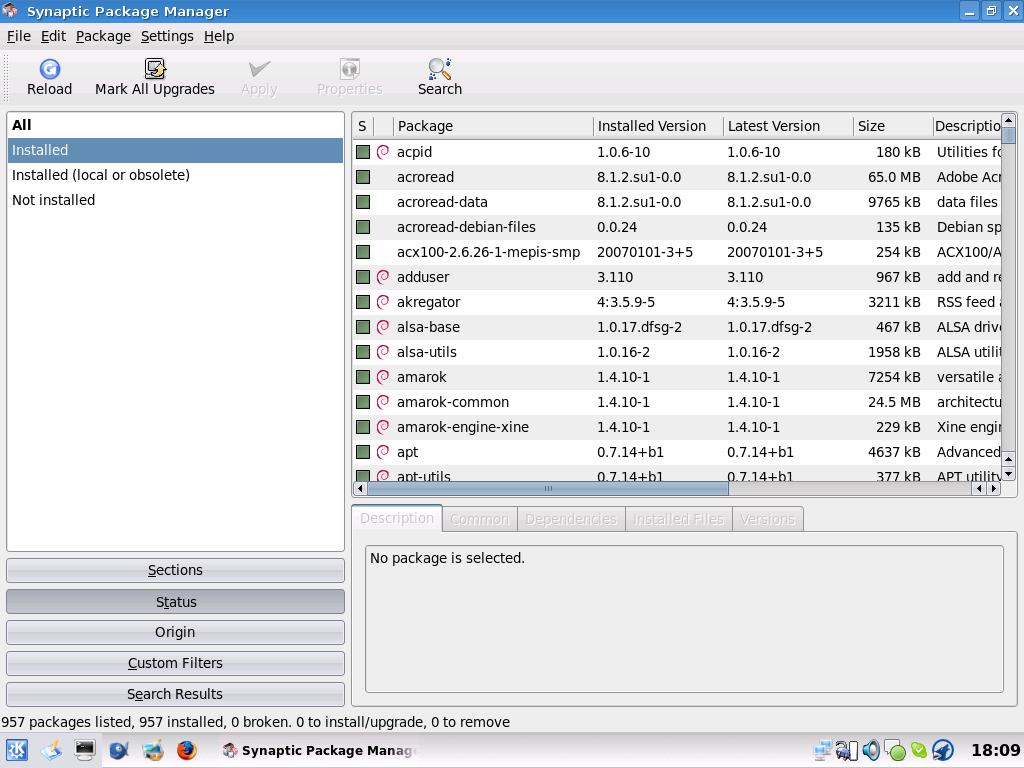This screenshot has width=1024, height=768.
Task: Toggle status box for acpid
Action: click(363, 152)
